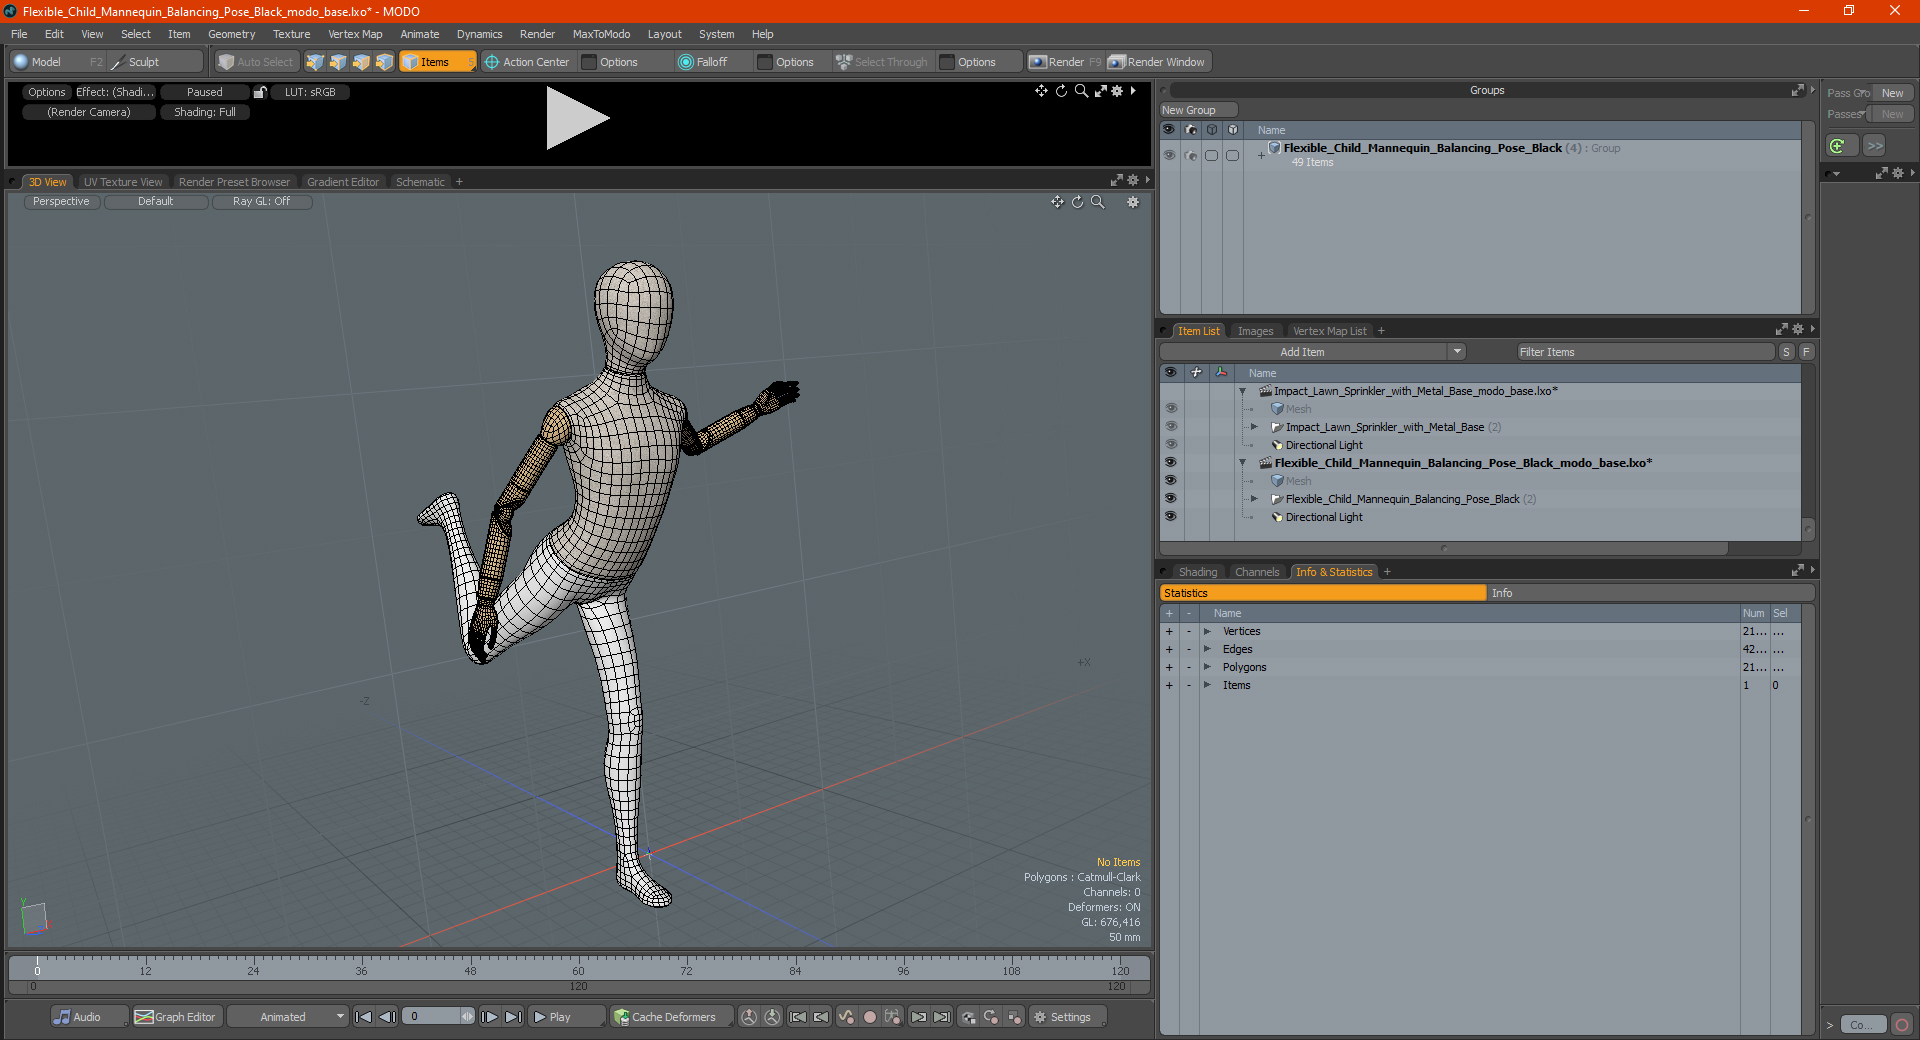Expand Edges statistics row

1207,649
